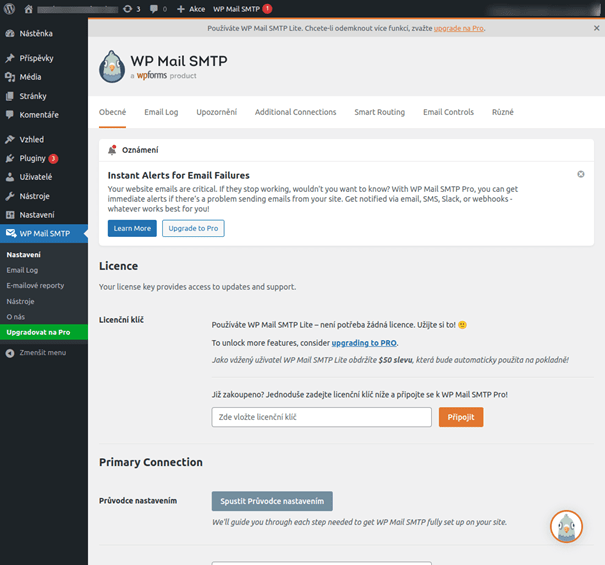Click the 'Instant Alerts for Email Failures' heading
The width and height of the screenshot is (605, 565).
click(x=179, y=176)
